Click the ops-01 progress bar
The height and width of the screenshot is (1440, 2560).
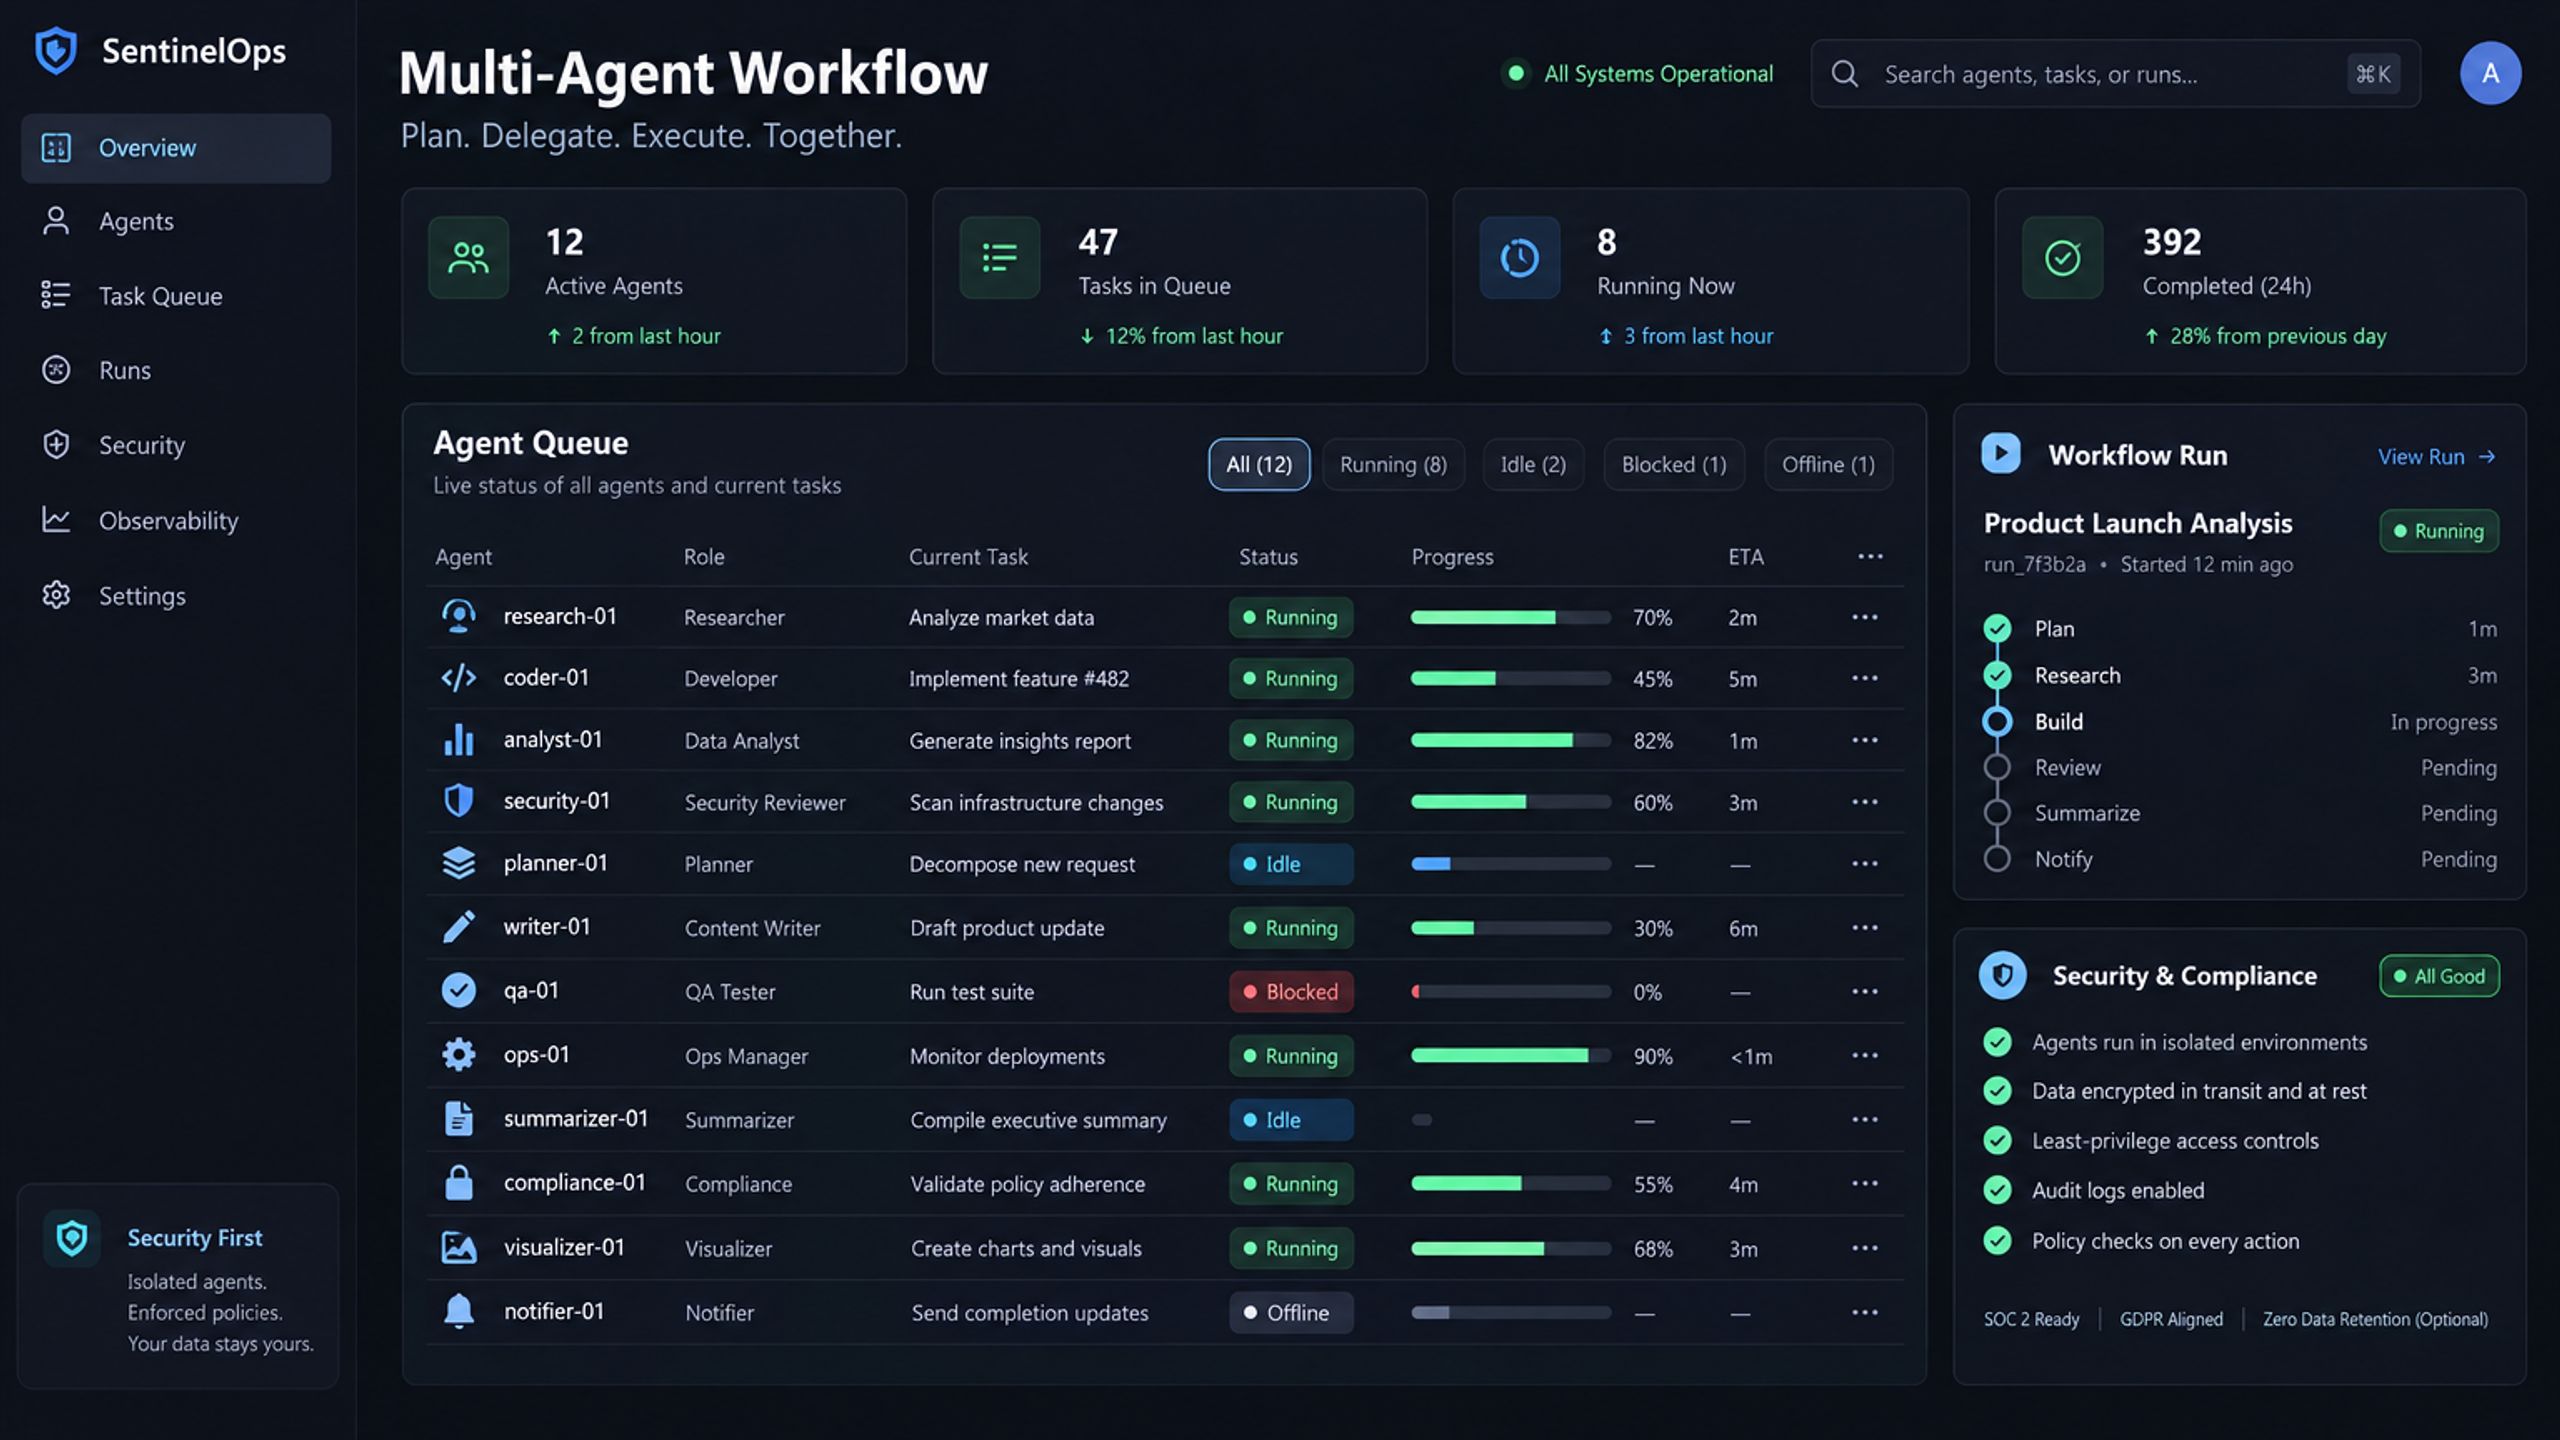(x=1510, y=1056)
